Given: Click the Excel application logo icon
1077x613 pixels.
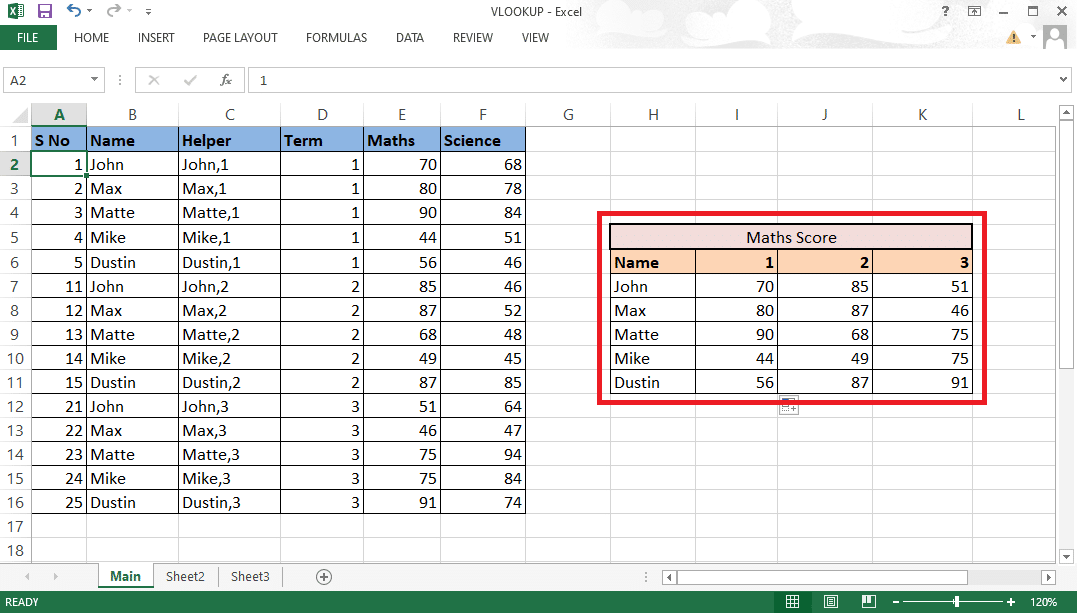Looking at the screenshot, I should [x=15, y=11].
